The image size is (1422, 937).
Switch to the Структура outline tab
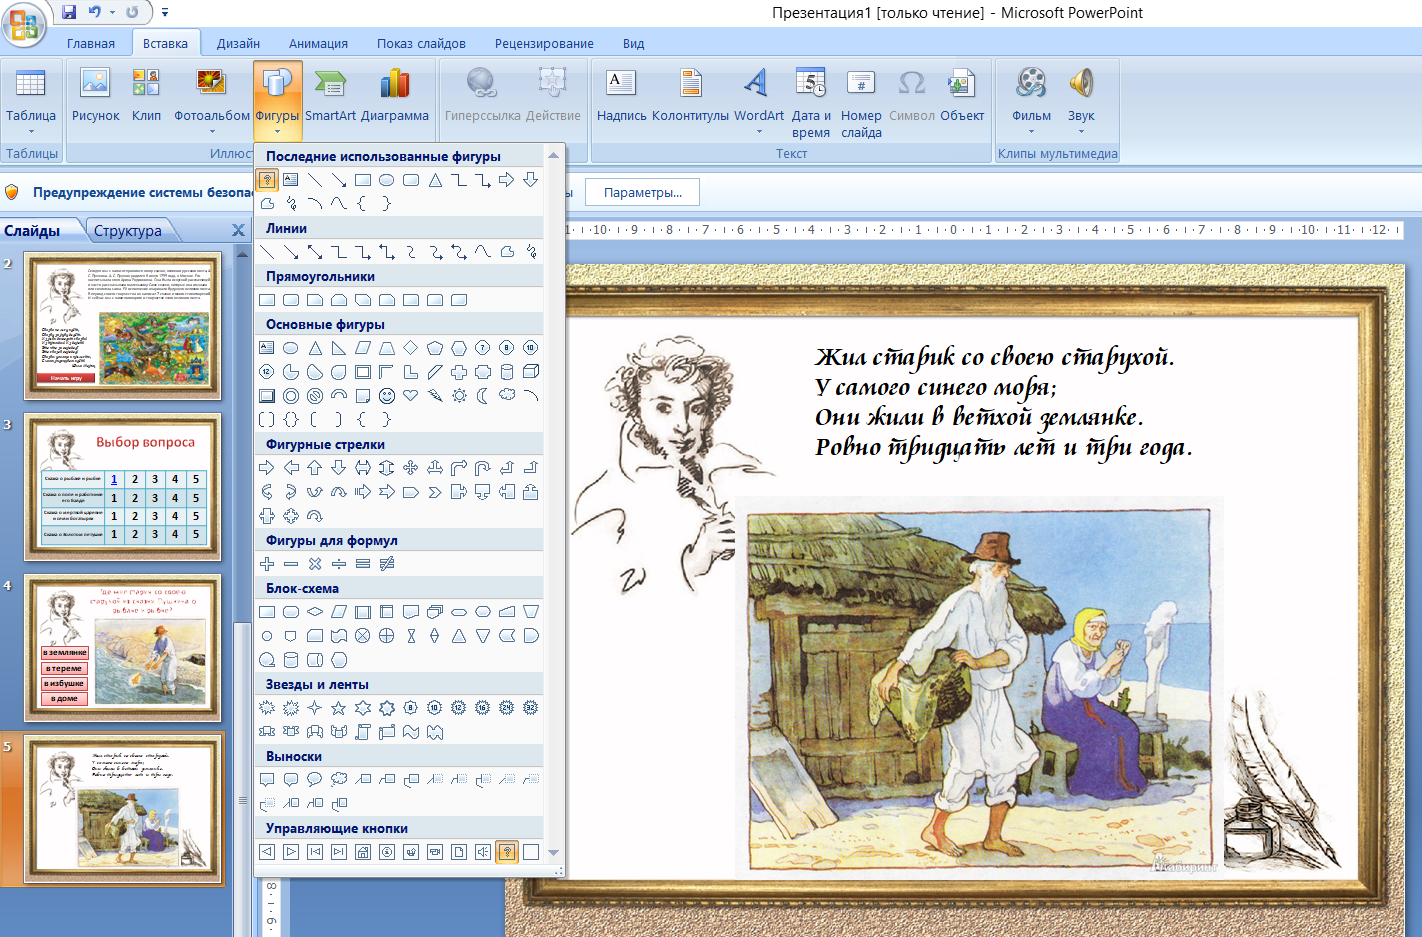(128, 230)
